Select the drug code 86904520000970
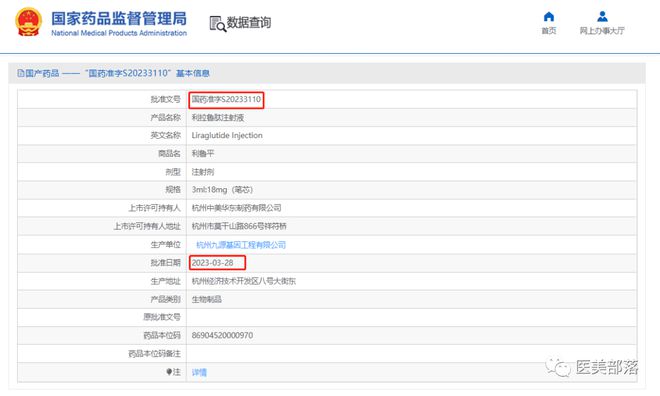This screenshot has height=396, width=660. (x=222, y=335)
